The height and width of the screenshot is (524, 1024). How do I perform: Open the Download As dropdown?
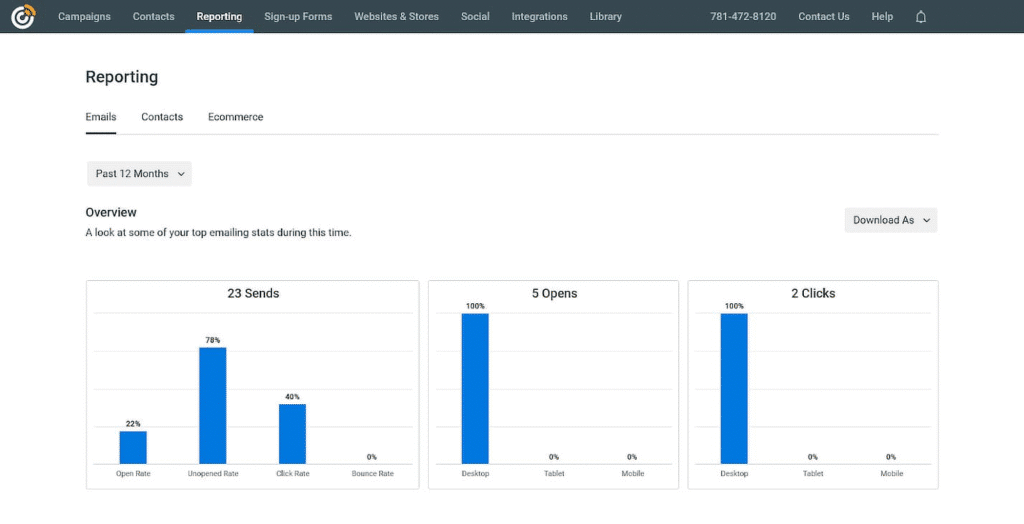point(891,220)
